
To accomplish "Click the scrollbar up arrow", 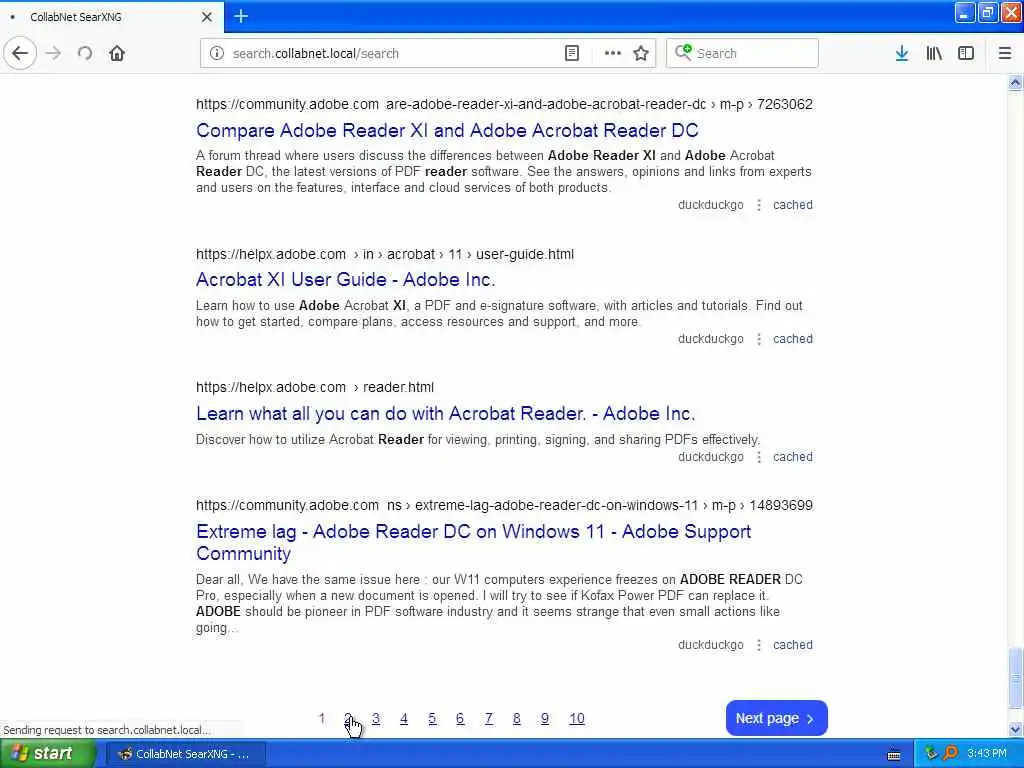I will tap(1015, 82).
